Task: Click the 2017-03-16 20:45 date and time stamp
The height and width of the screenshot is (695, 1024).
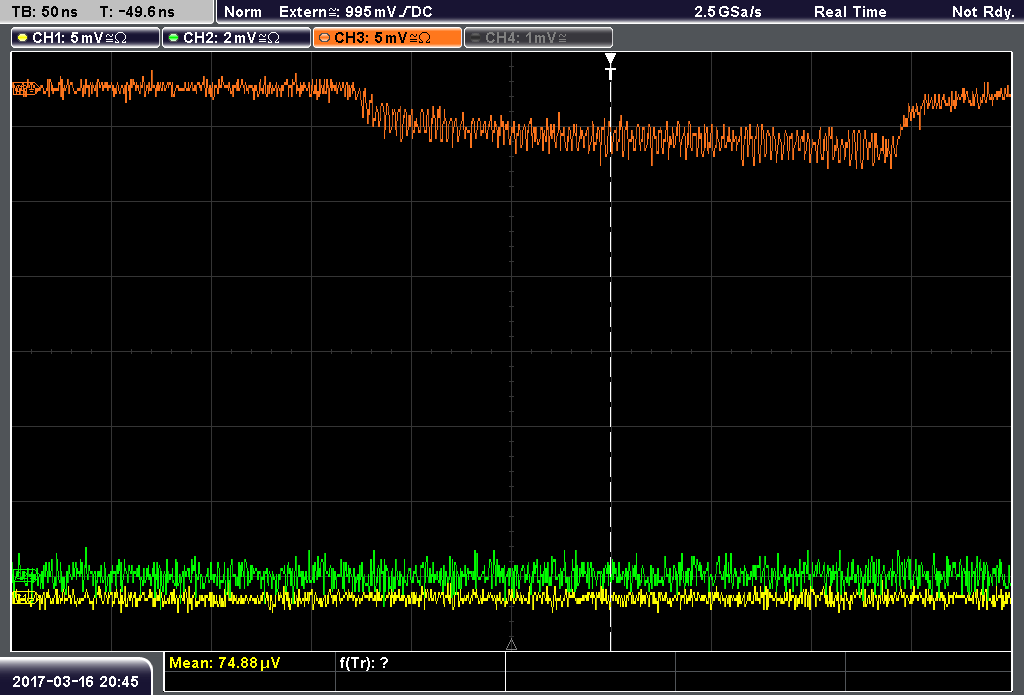Action: click(75, 682)
